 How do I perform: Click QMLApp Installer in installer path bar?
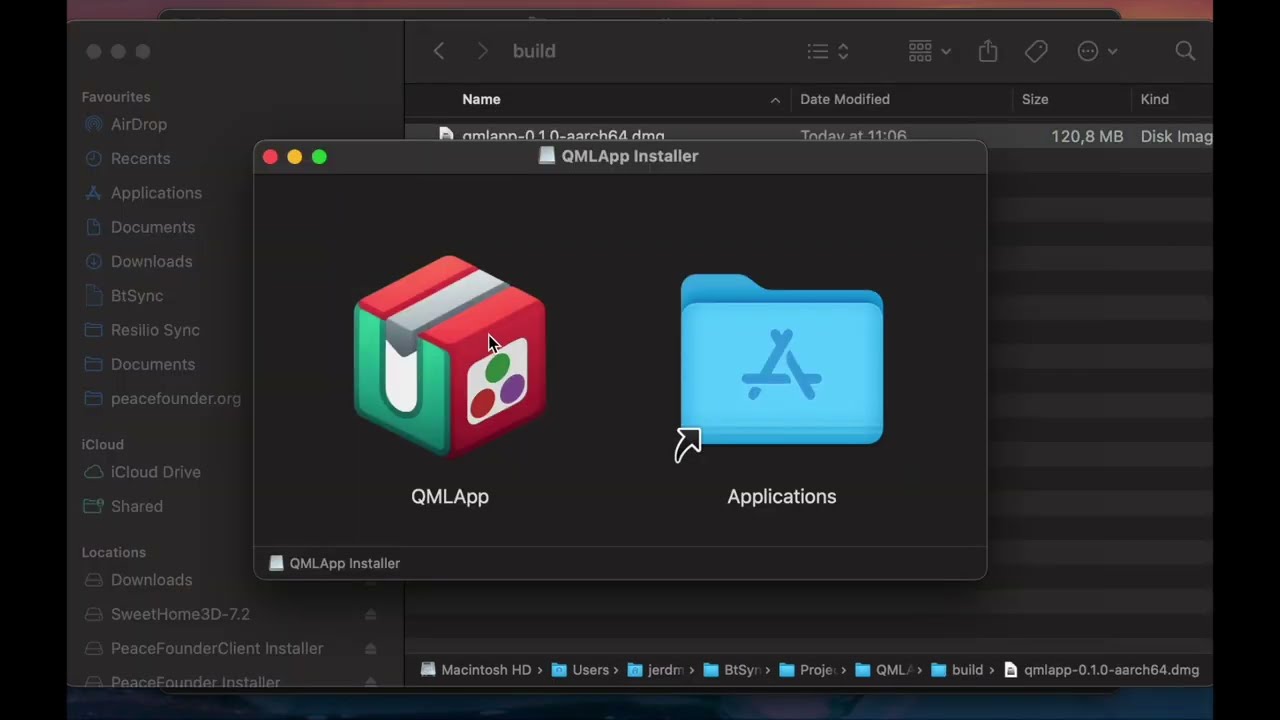coord(335,563)
